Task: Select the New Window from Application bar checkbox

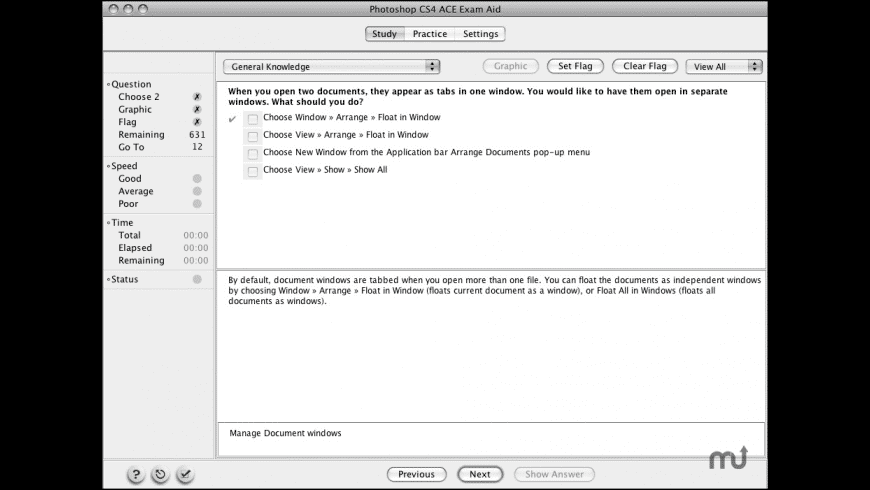Action: tap(253, 154)
